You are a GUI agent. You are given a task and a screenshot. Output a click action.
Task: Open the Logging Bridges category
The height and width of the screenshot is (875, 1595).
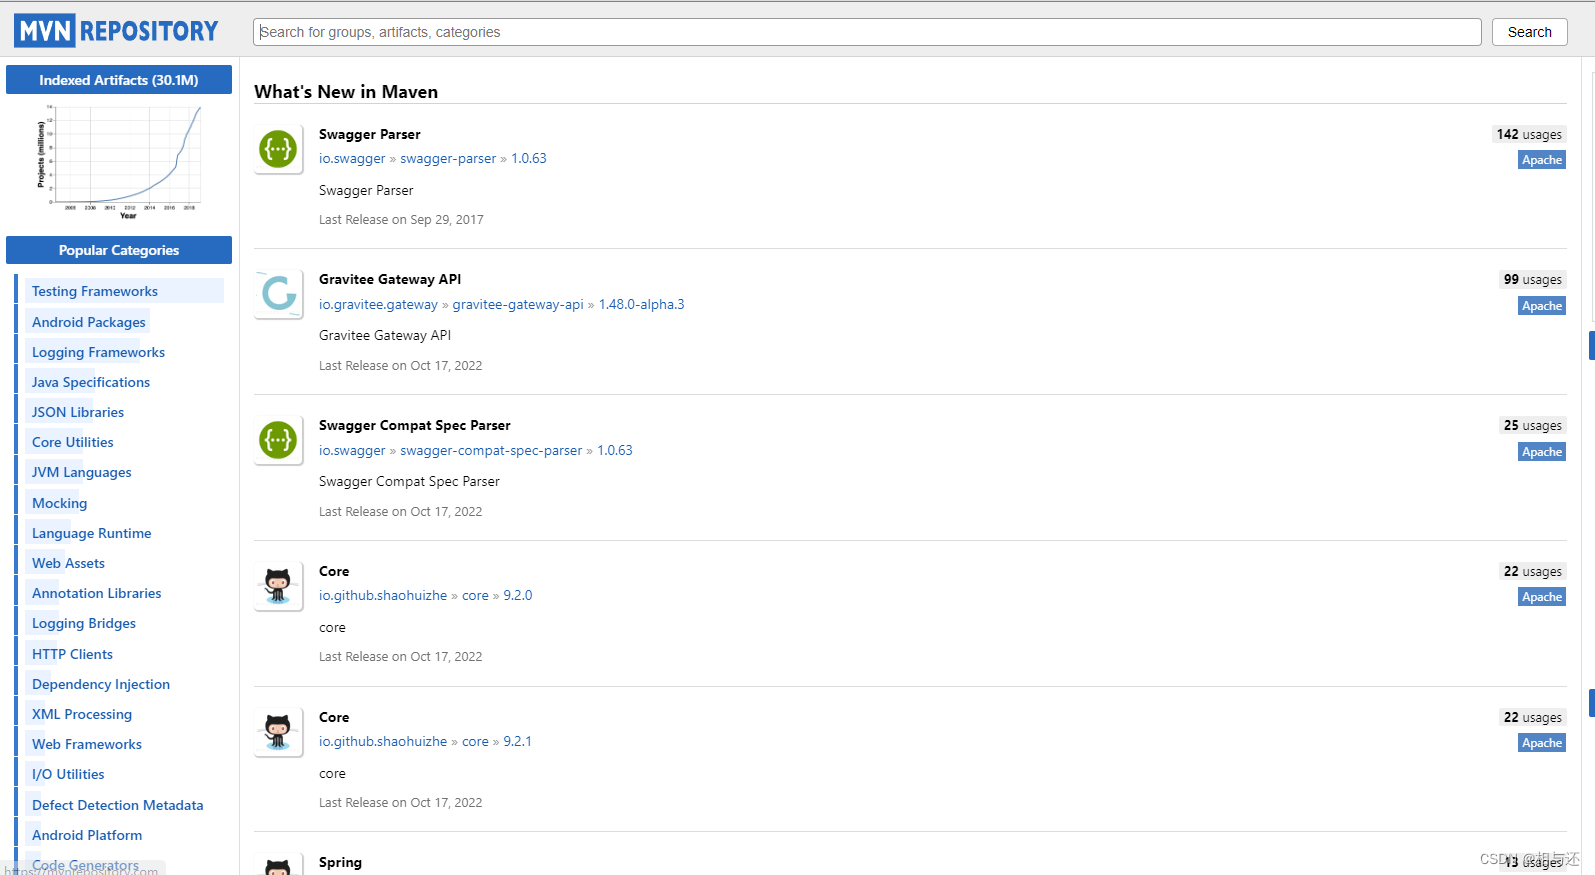click(84, 623)
